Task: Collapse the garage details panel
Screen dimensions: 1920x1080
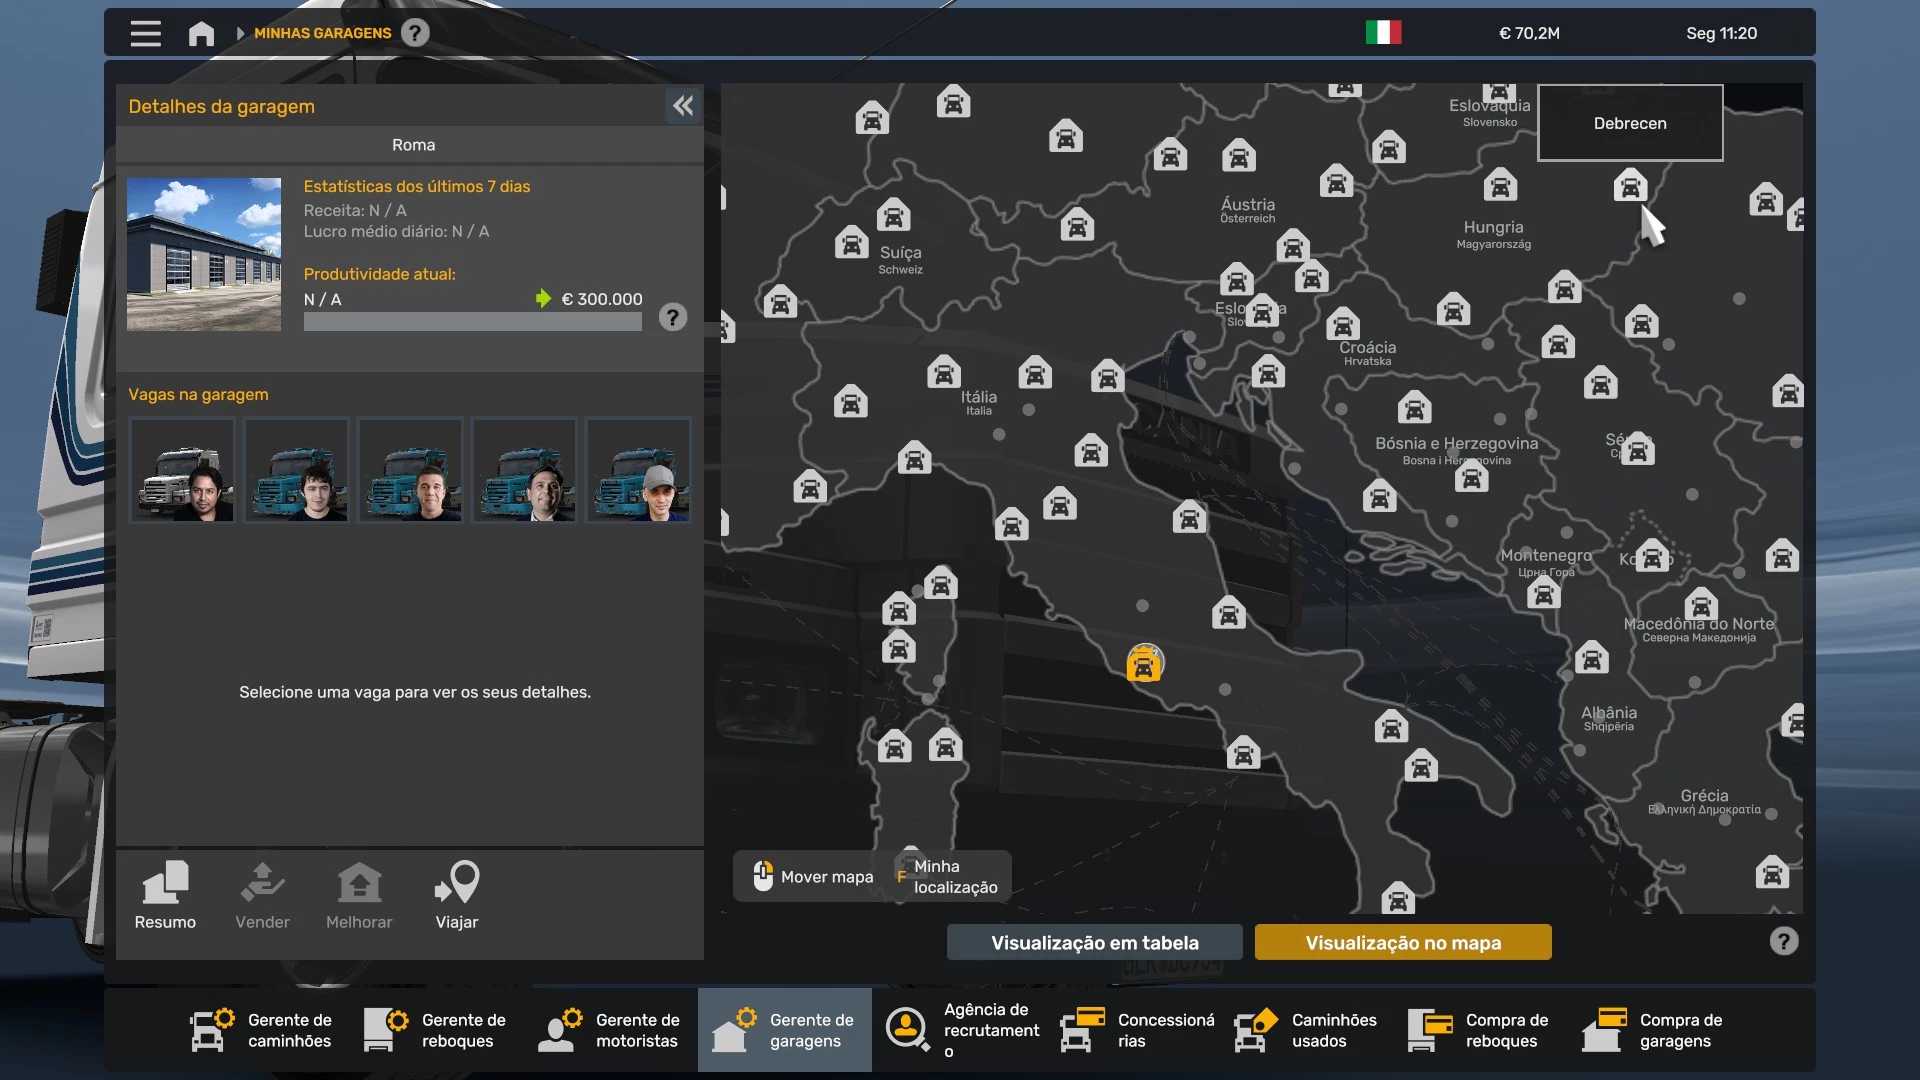Action: pyautogui.click(x=683, y=106)
